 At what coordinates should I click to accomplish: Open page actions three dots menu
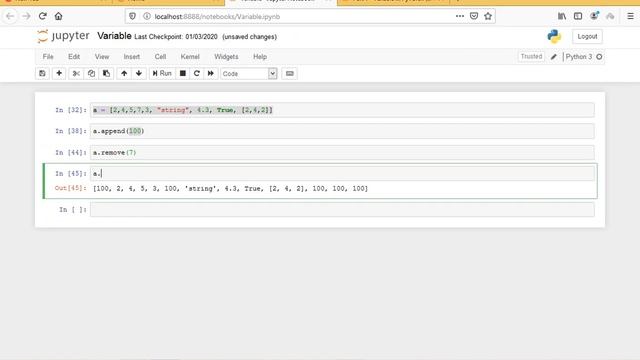click(x=460, y=16)
